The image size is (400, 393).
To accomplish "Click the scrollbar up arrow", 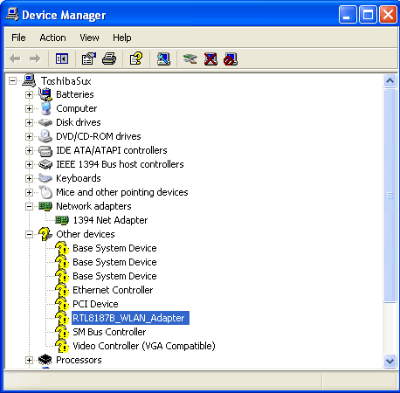I will click(390, 81).
